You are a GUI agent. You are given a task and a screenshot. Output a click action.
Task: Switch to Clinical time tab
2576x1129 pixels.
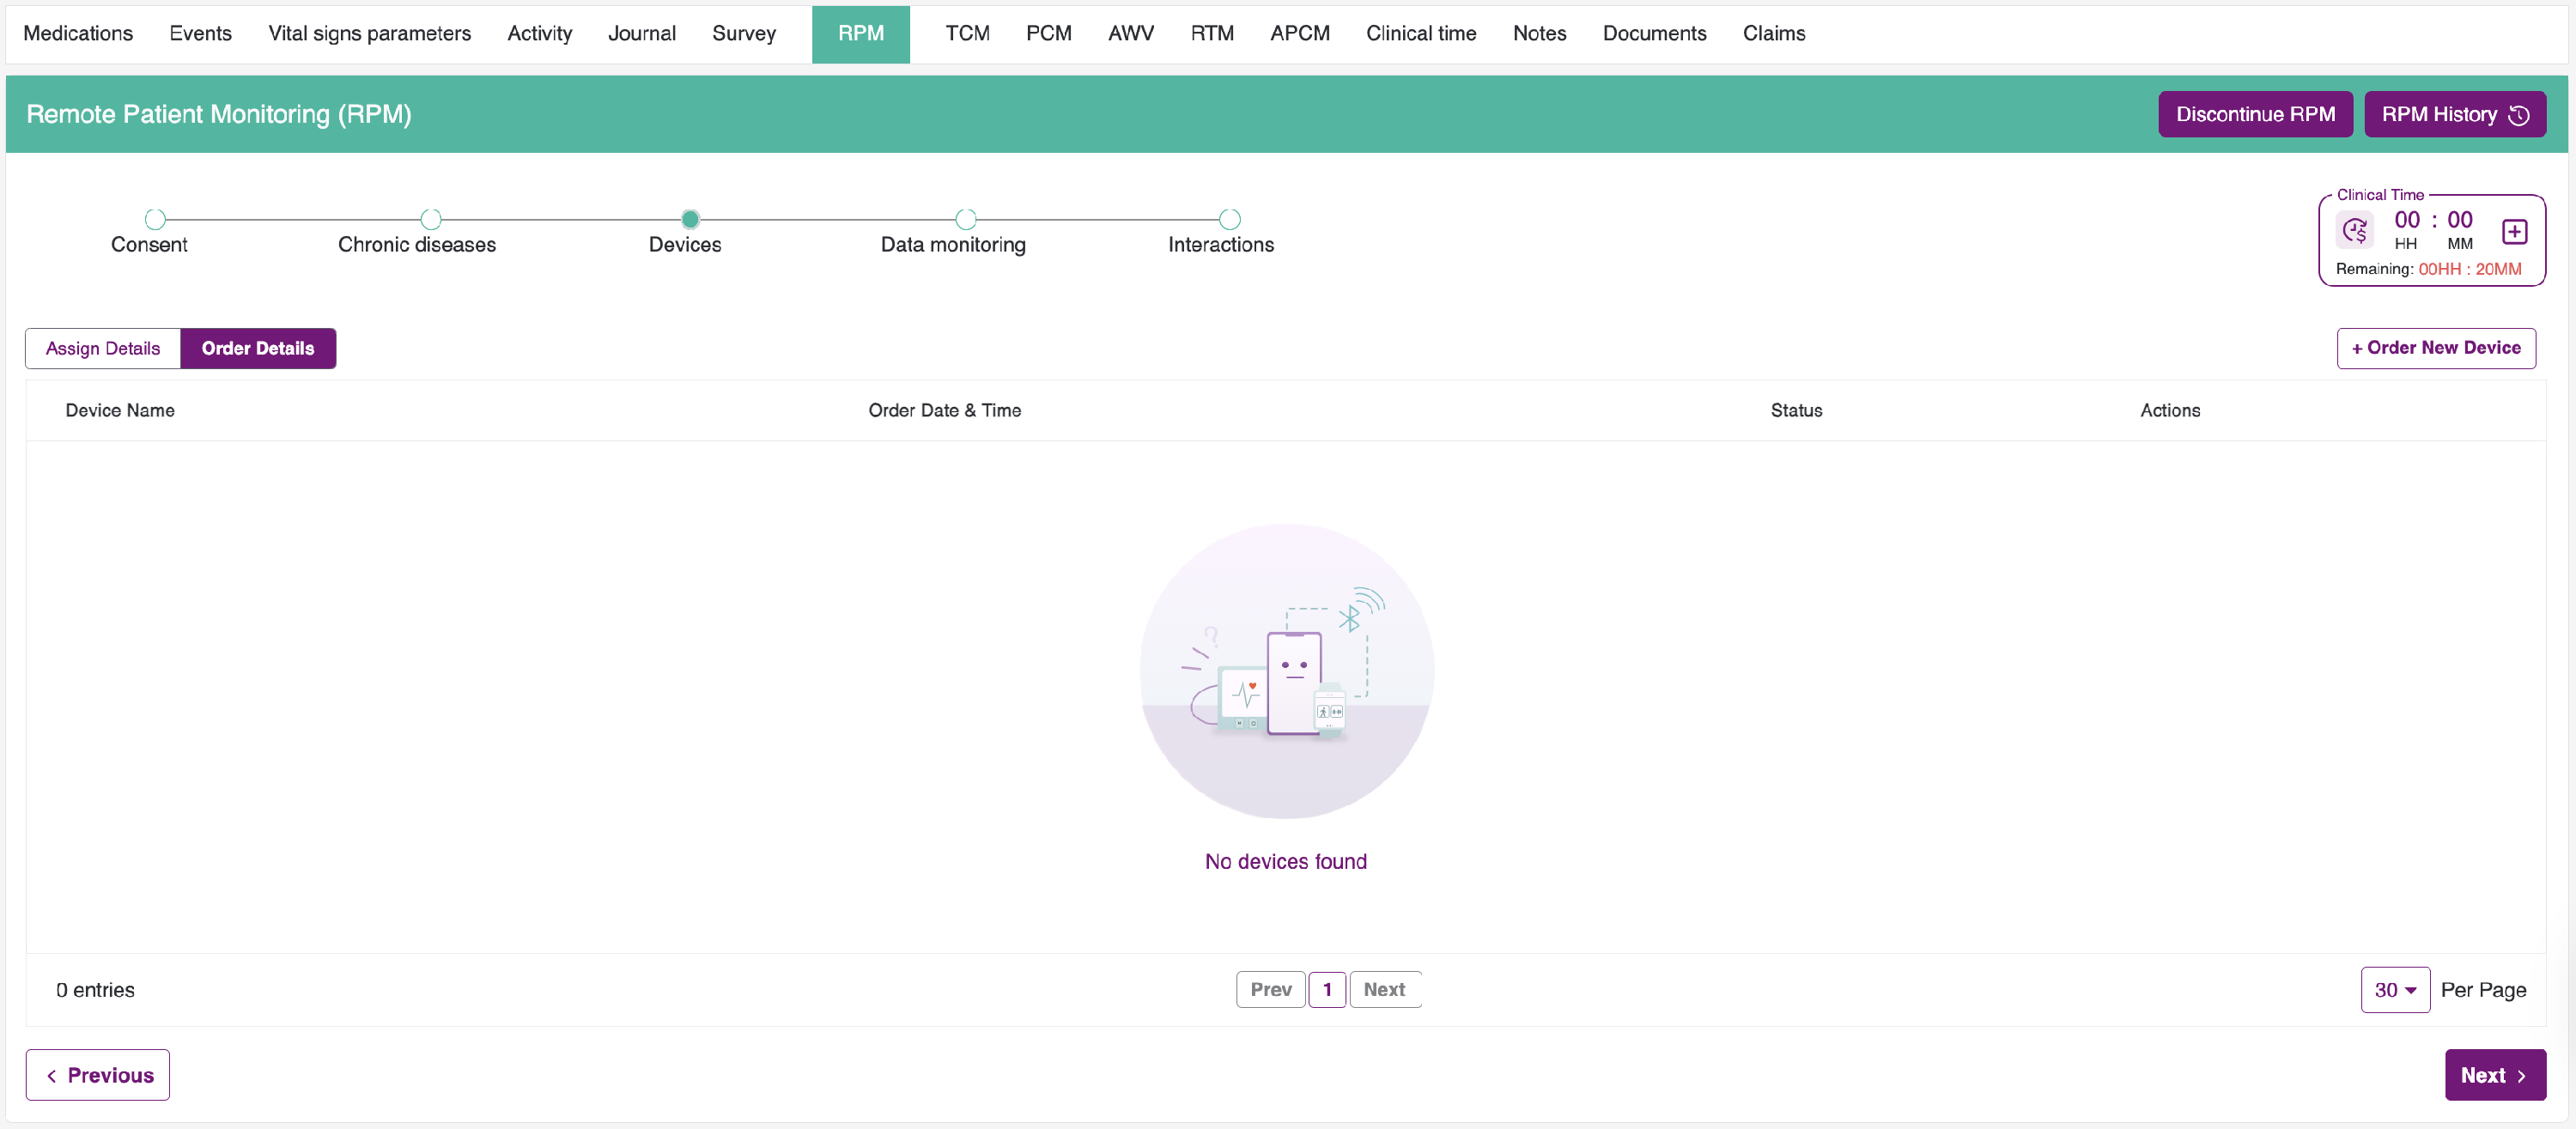1420,33
